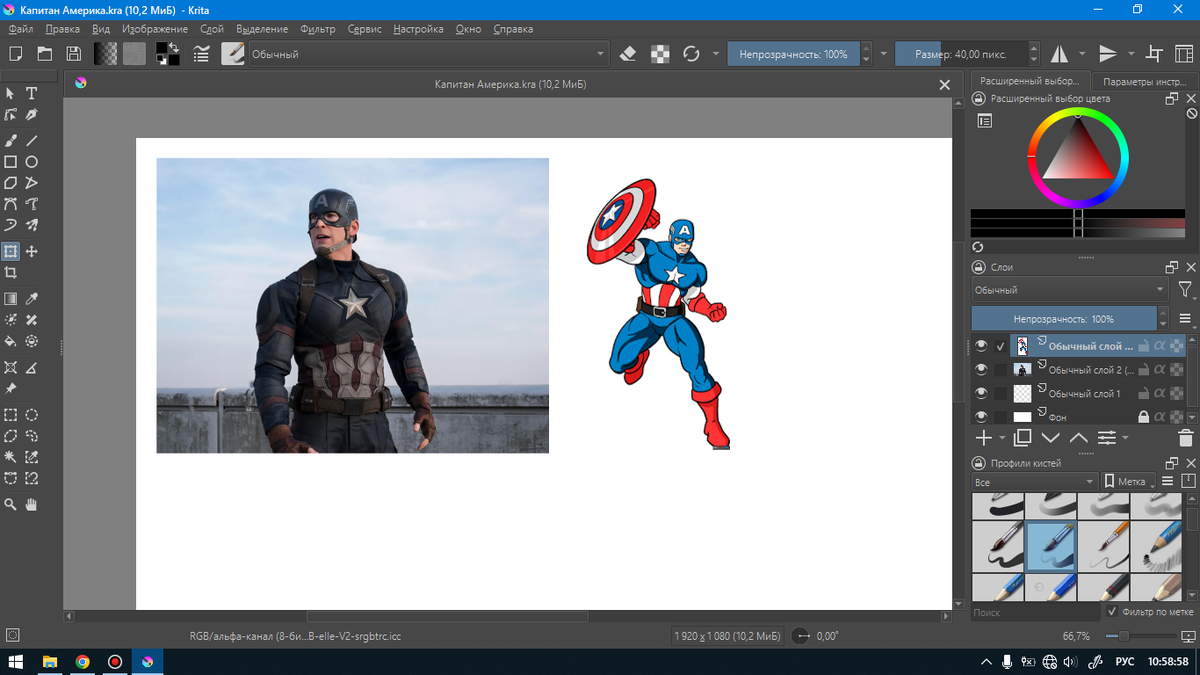Toggle the Фон layer lock
Viewport: 1200px width, 675px height.
[x=1143, y=417]
